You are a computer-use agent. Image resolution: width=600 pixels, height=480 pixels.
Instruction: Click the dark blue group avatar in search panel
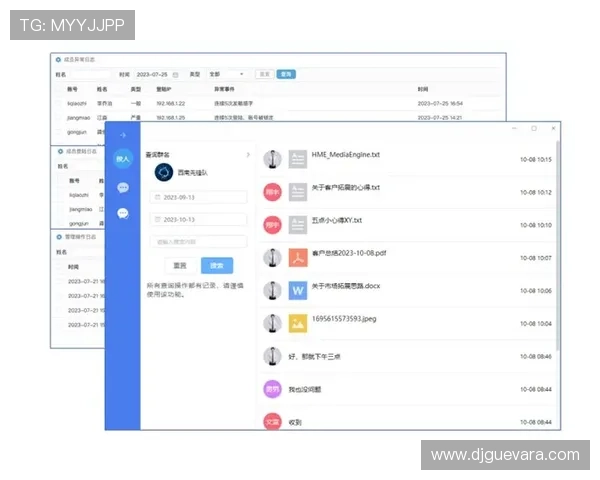pos(164,172)
